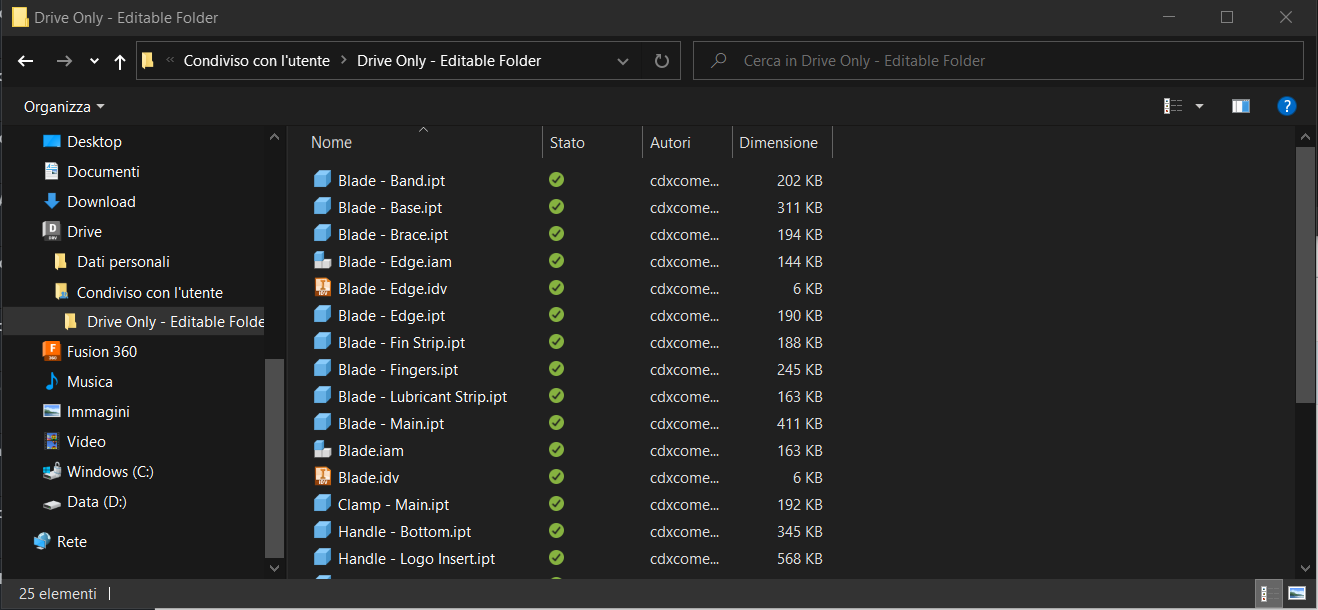Image resolution: width=1318 pixels, height=610 pixels.
Task: Switch to details view in status bar
Action: point(1267,593)
